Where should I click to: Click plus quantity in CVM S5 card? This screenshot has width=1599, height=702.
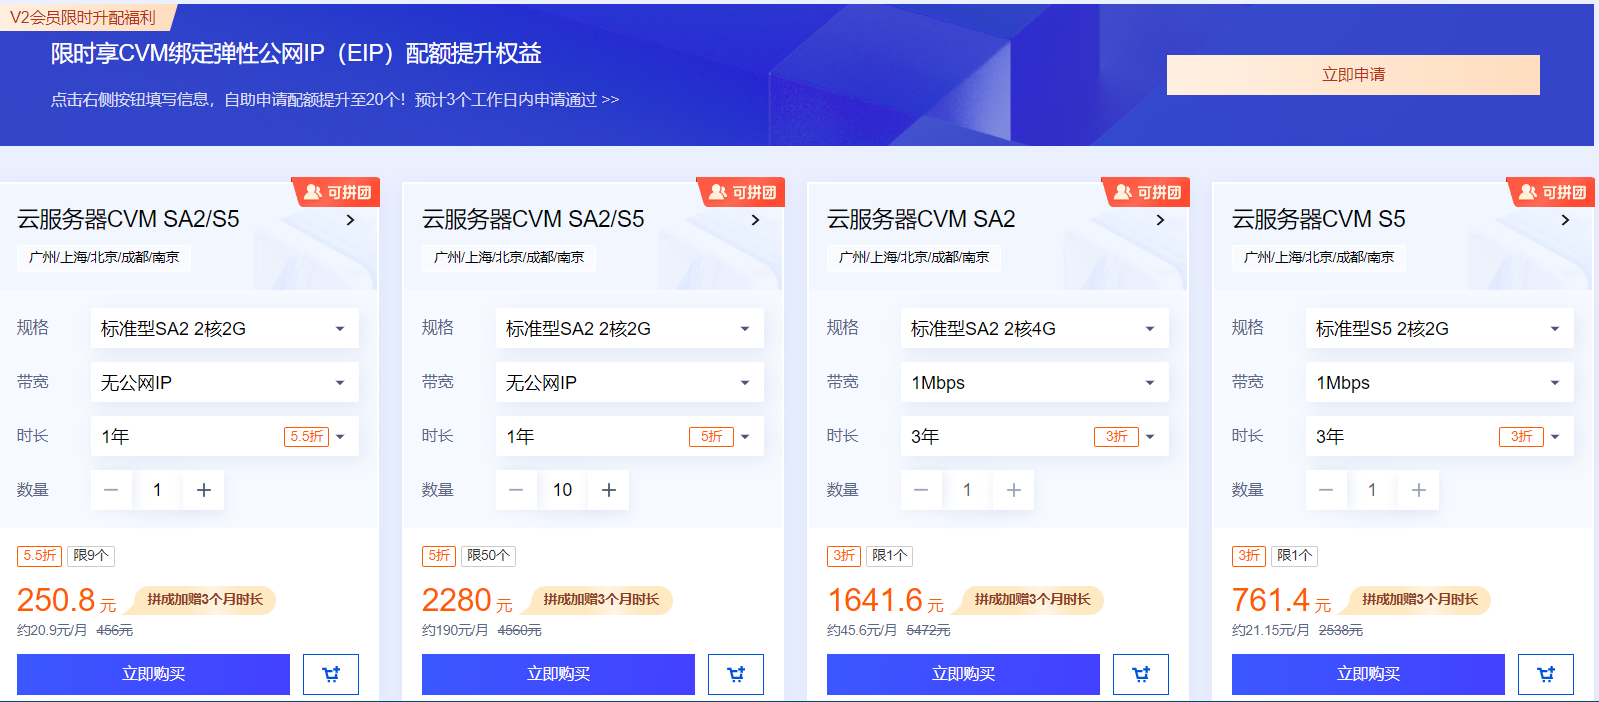1419,490
